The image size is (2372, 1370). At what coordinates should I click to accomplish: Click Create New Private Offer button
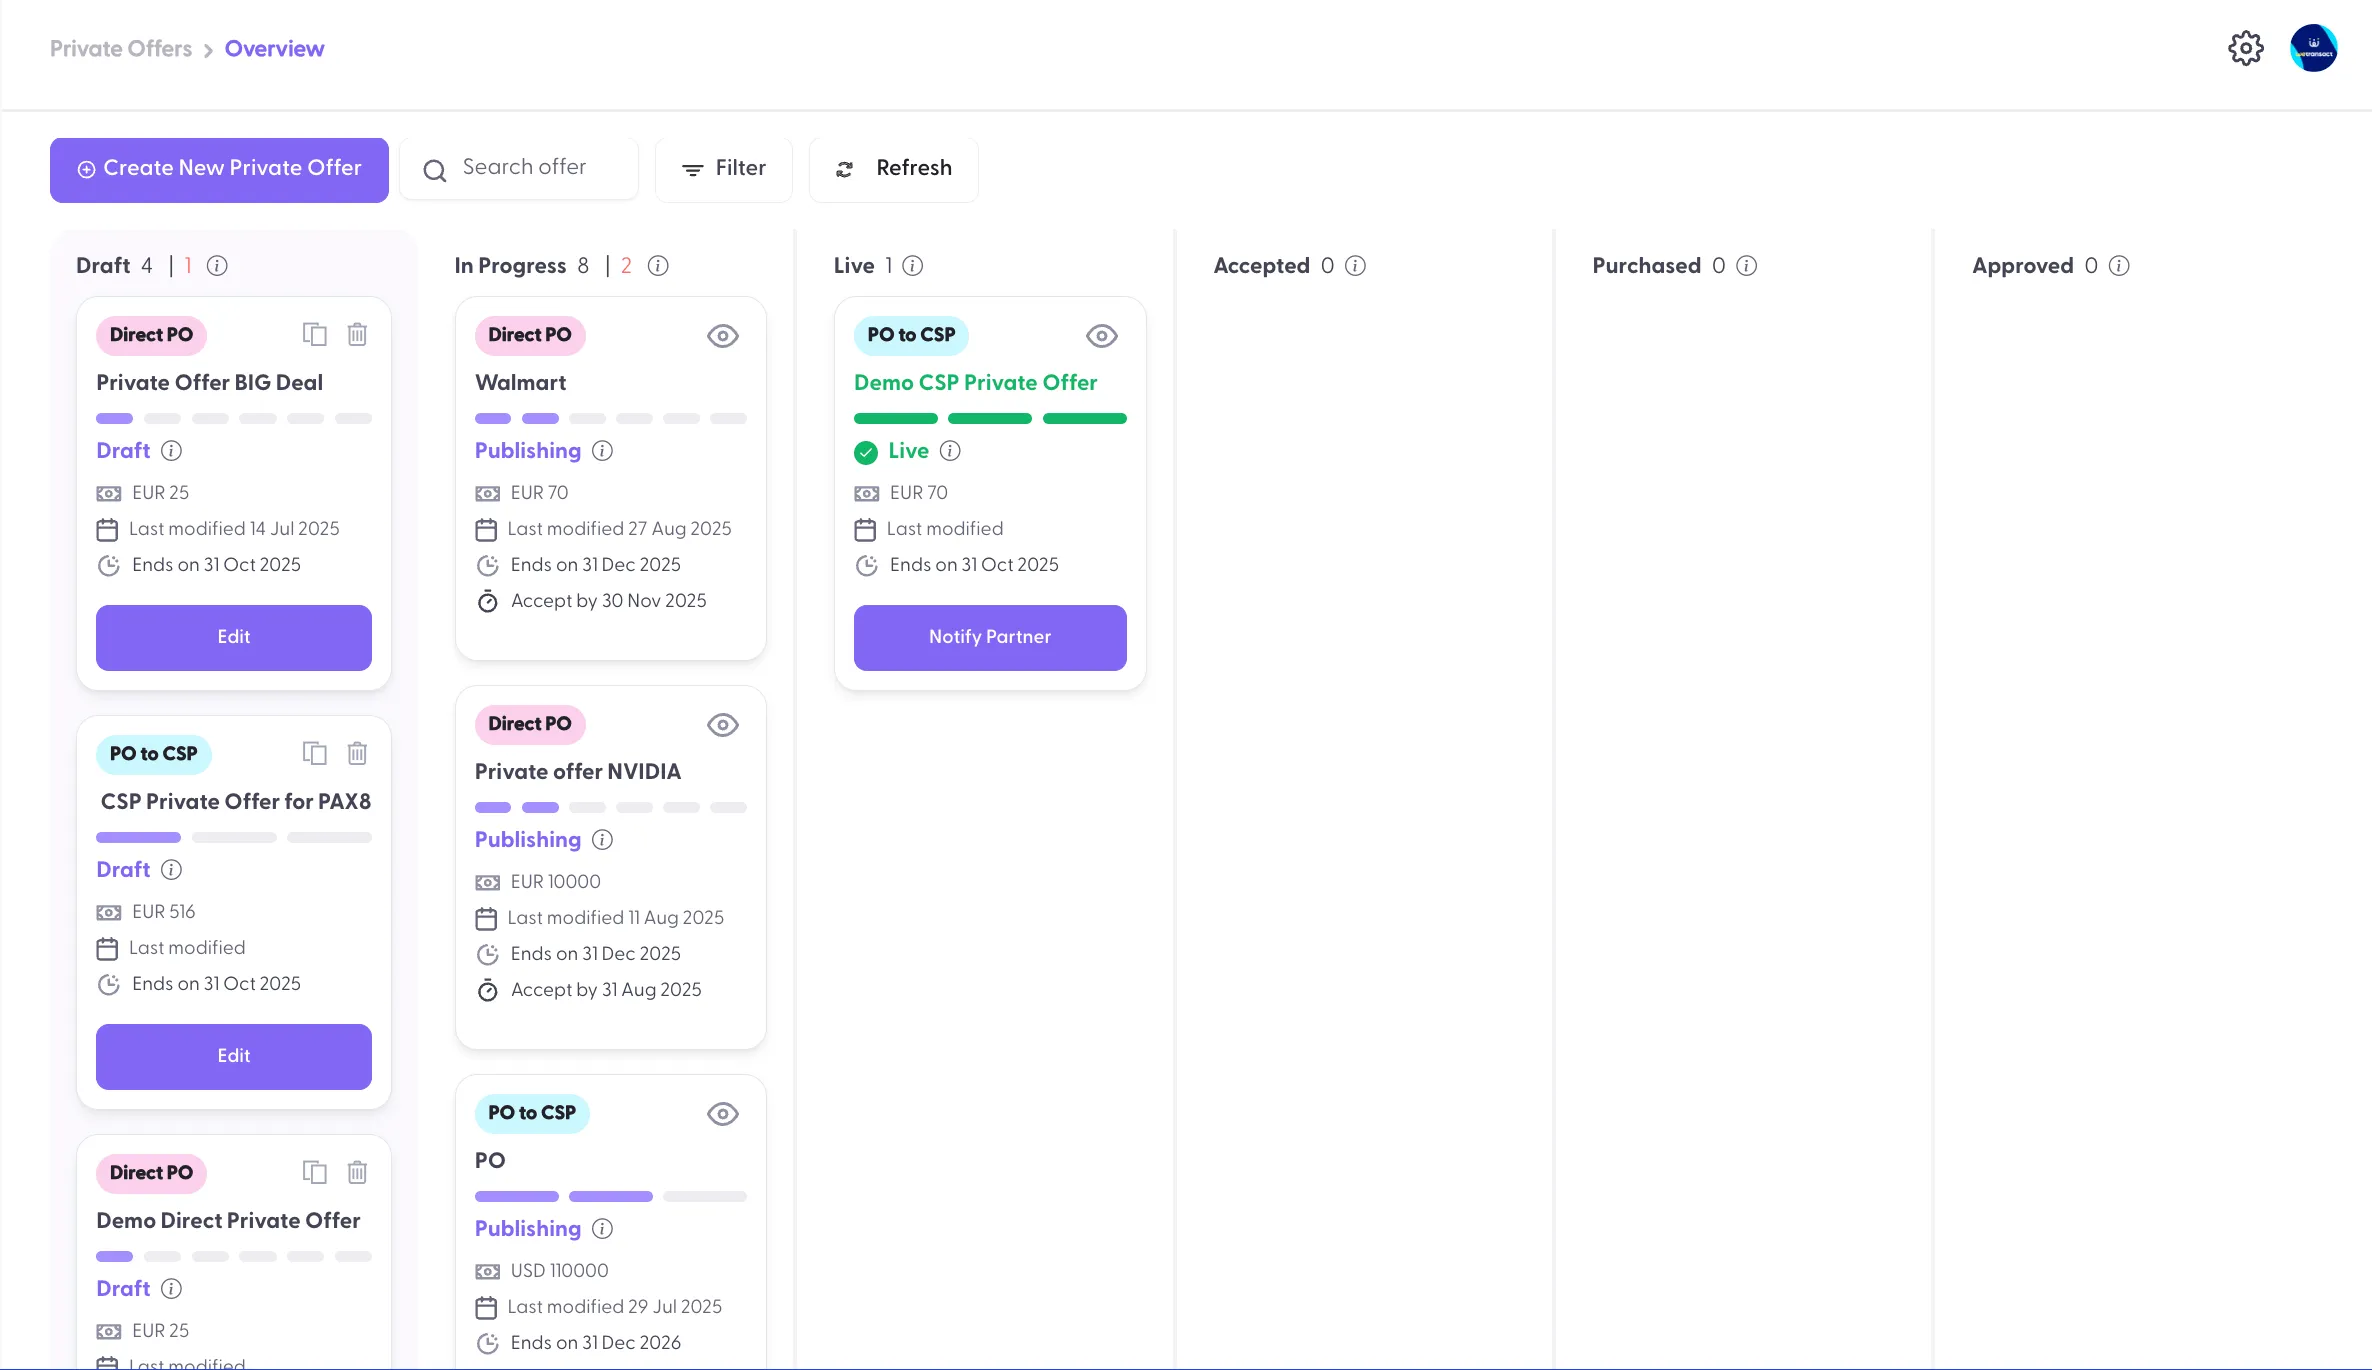[219, 169]
